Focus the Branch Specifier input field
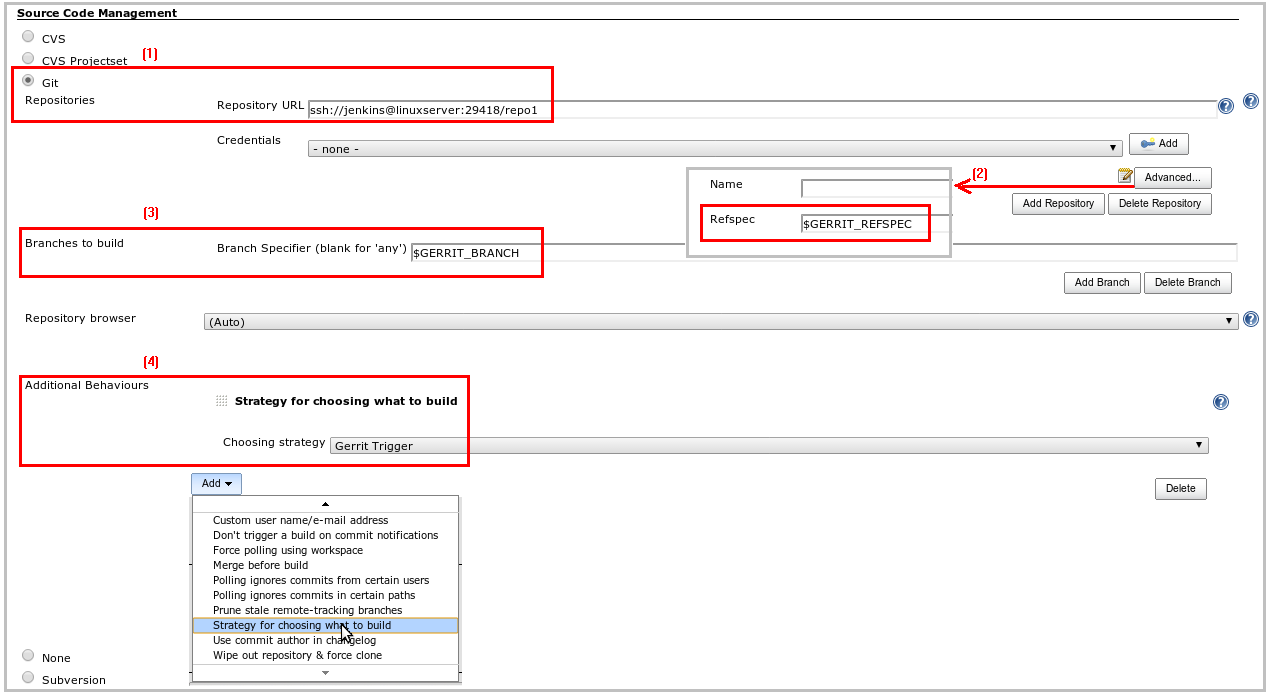The height and width of the screenshot is (694, 1268). pos(824,253)
